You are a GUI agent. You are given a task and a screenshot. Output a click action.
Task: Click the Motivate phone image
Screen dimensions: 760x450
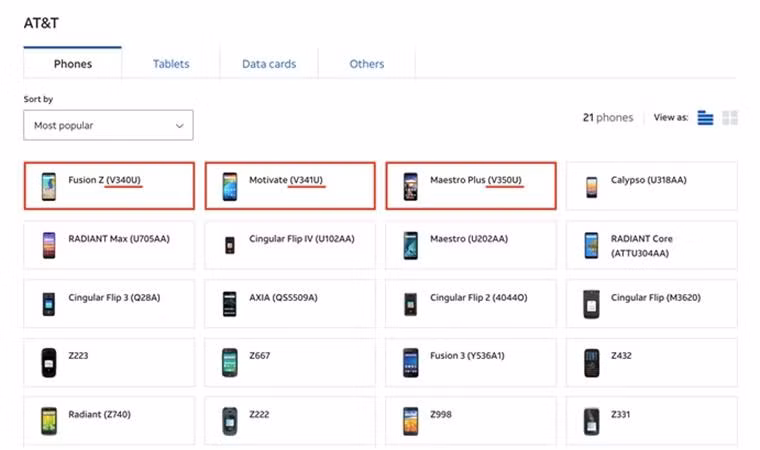[229, 186]
